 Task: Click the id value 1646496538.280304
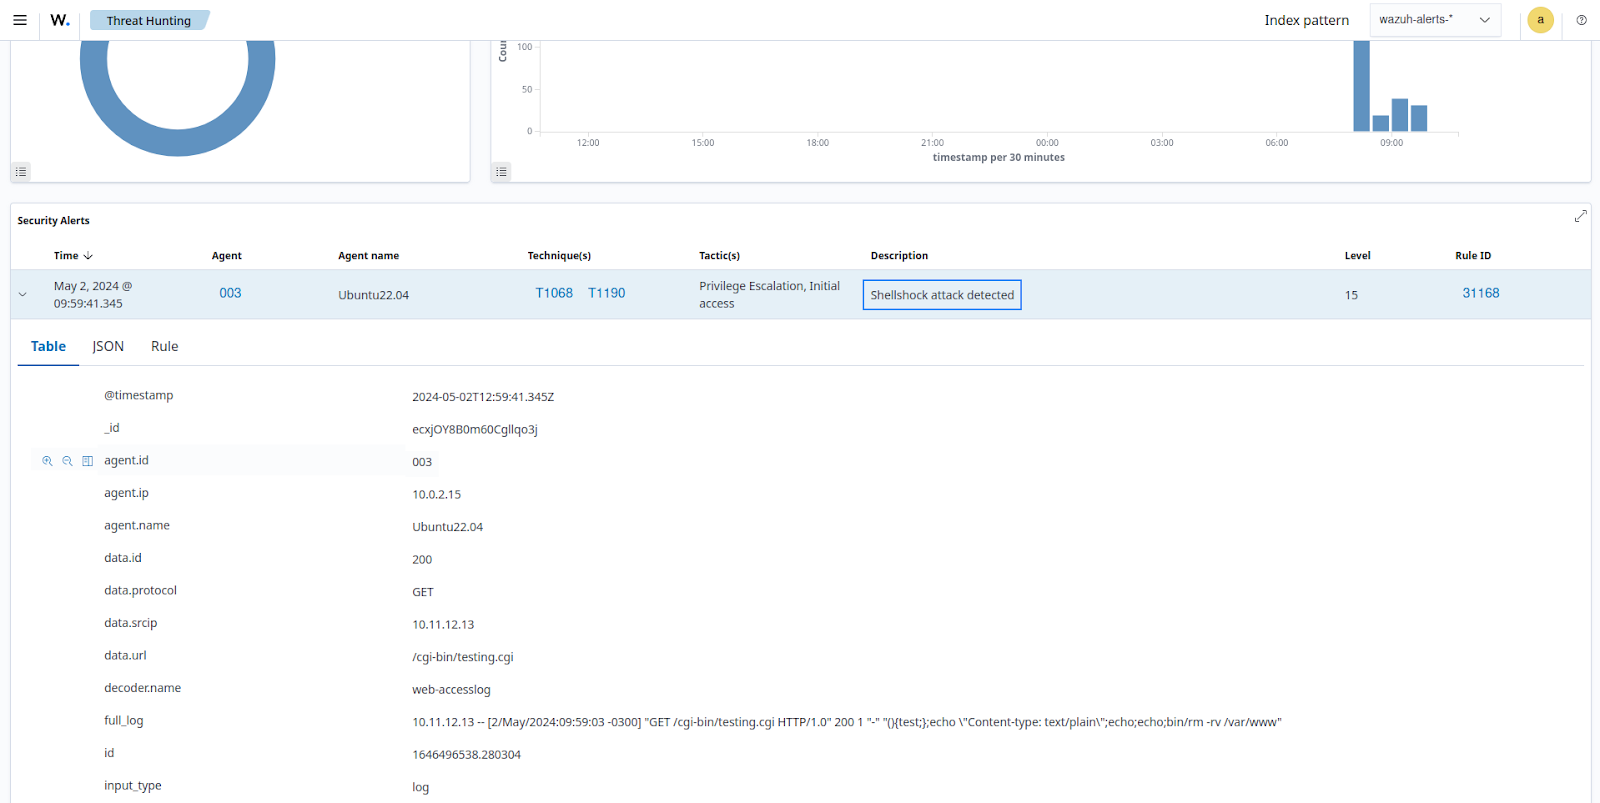466,754
